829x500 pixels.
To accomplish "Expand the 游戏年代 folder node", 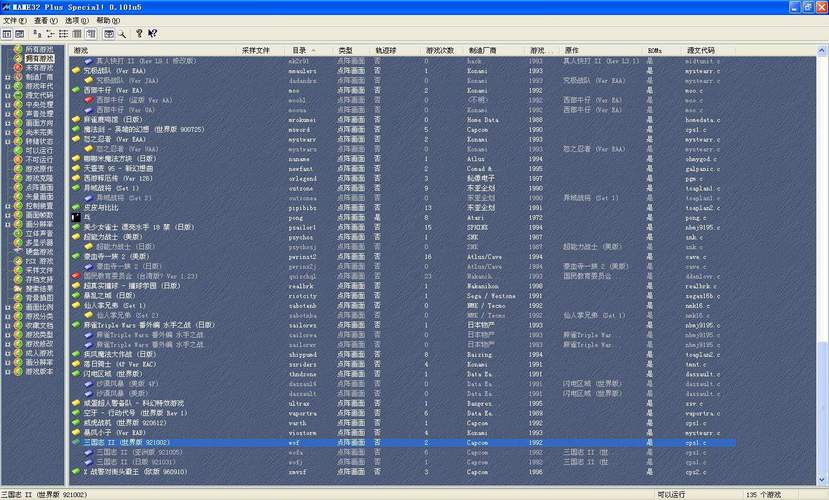I will tap(7, 86).
